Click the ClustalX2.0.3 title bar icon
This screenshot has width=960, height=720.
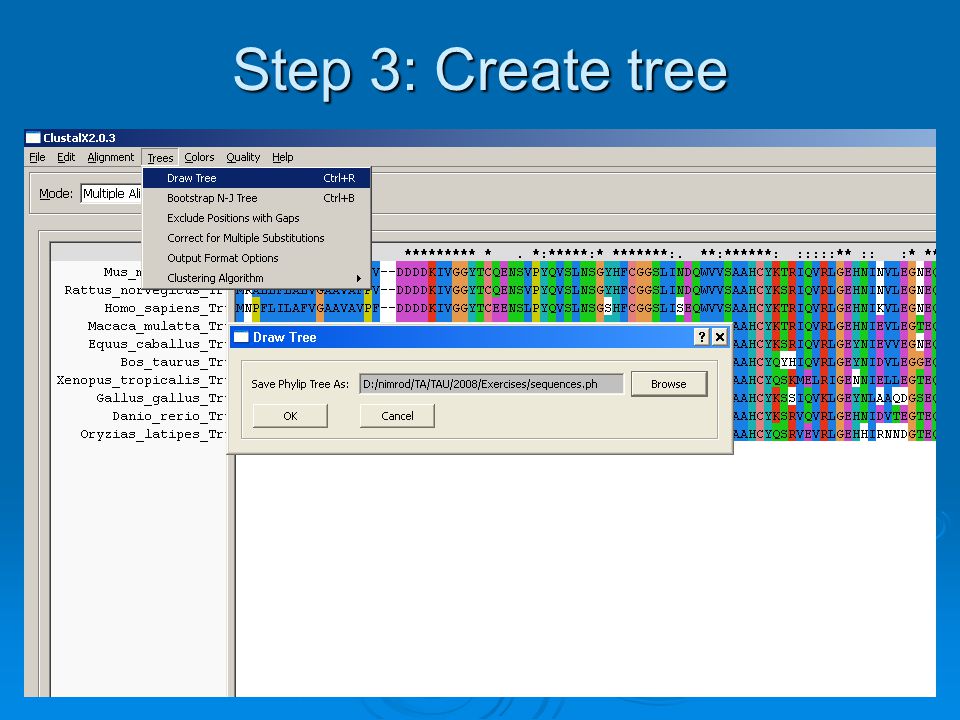33,138
